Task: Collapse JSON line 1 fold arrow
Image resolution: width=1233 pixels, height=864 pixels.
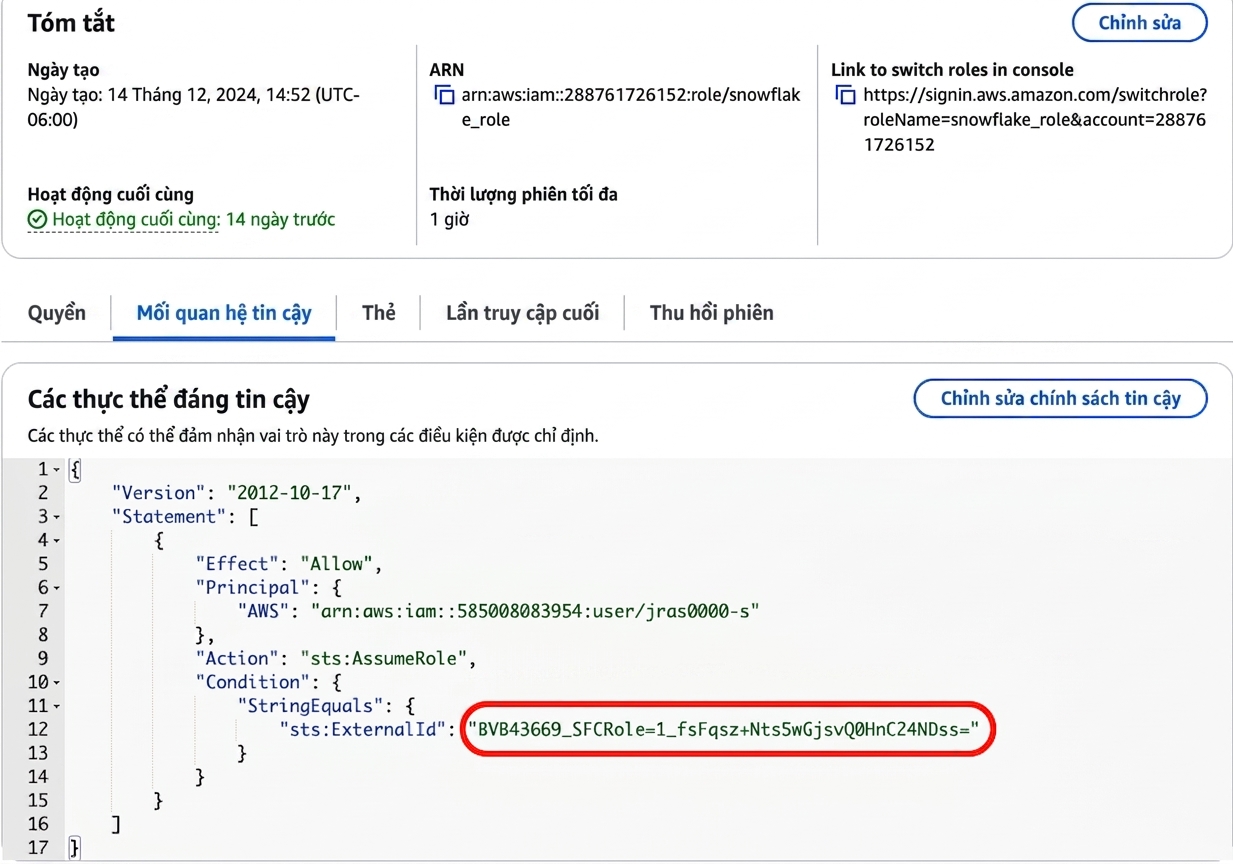Action: pos(56,470)
